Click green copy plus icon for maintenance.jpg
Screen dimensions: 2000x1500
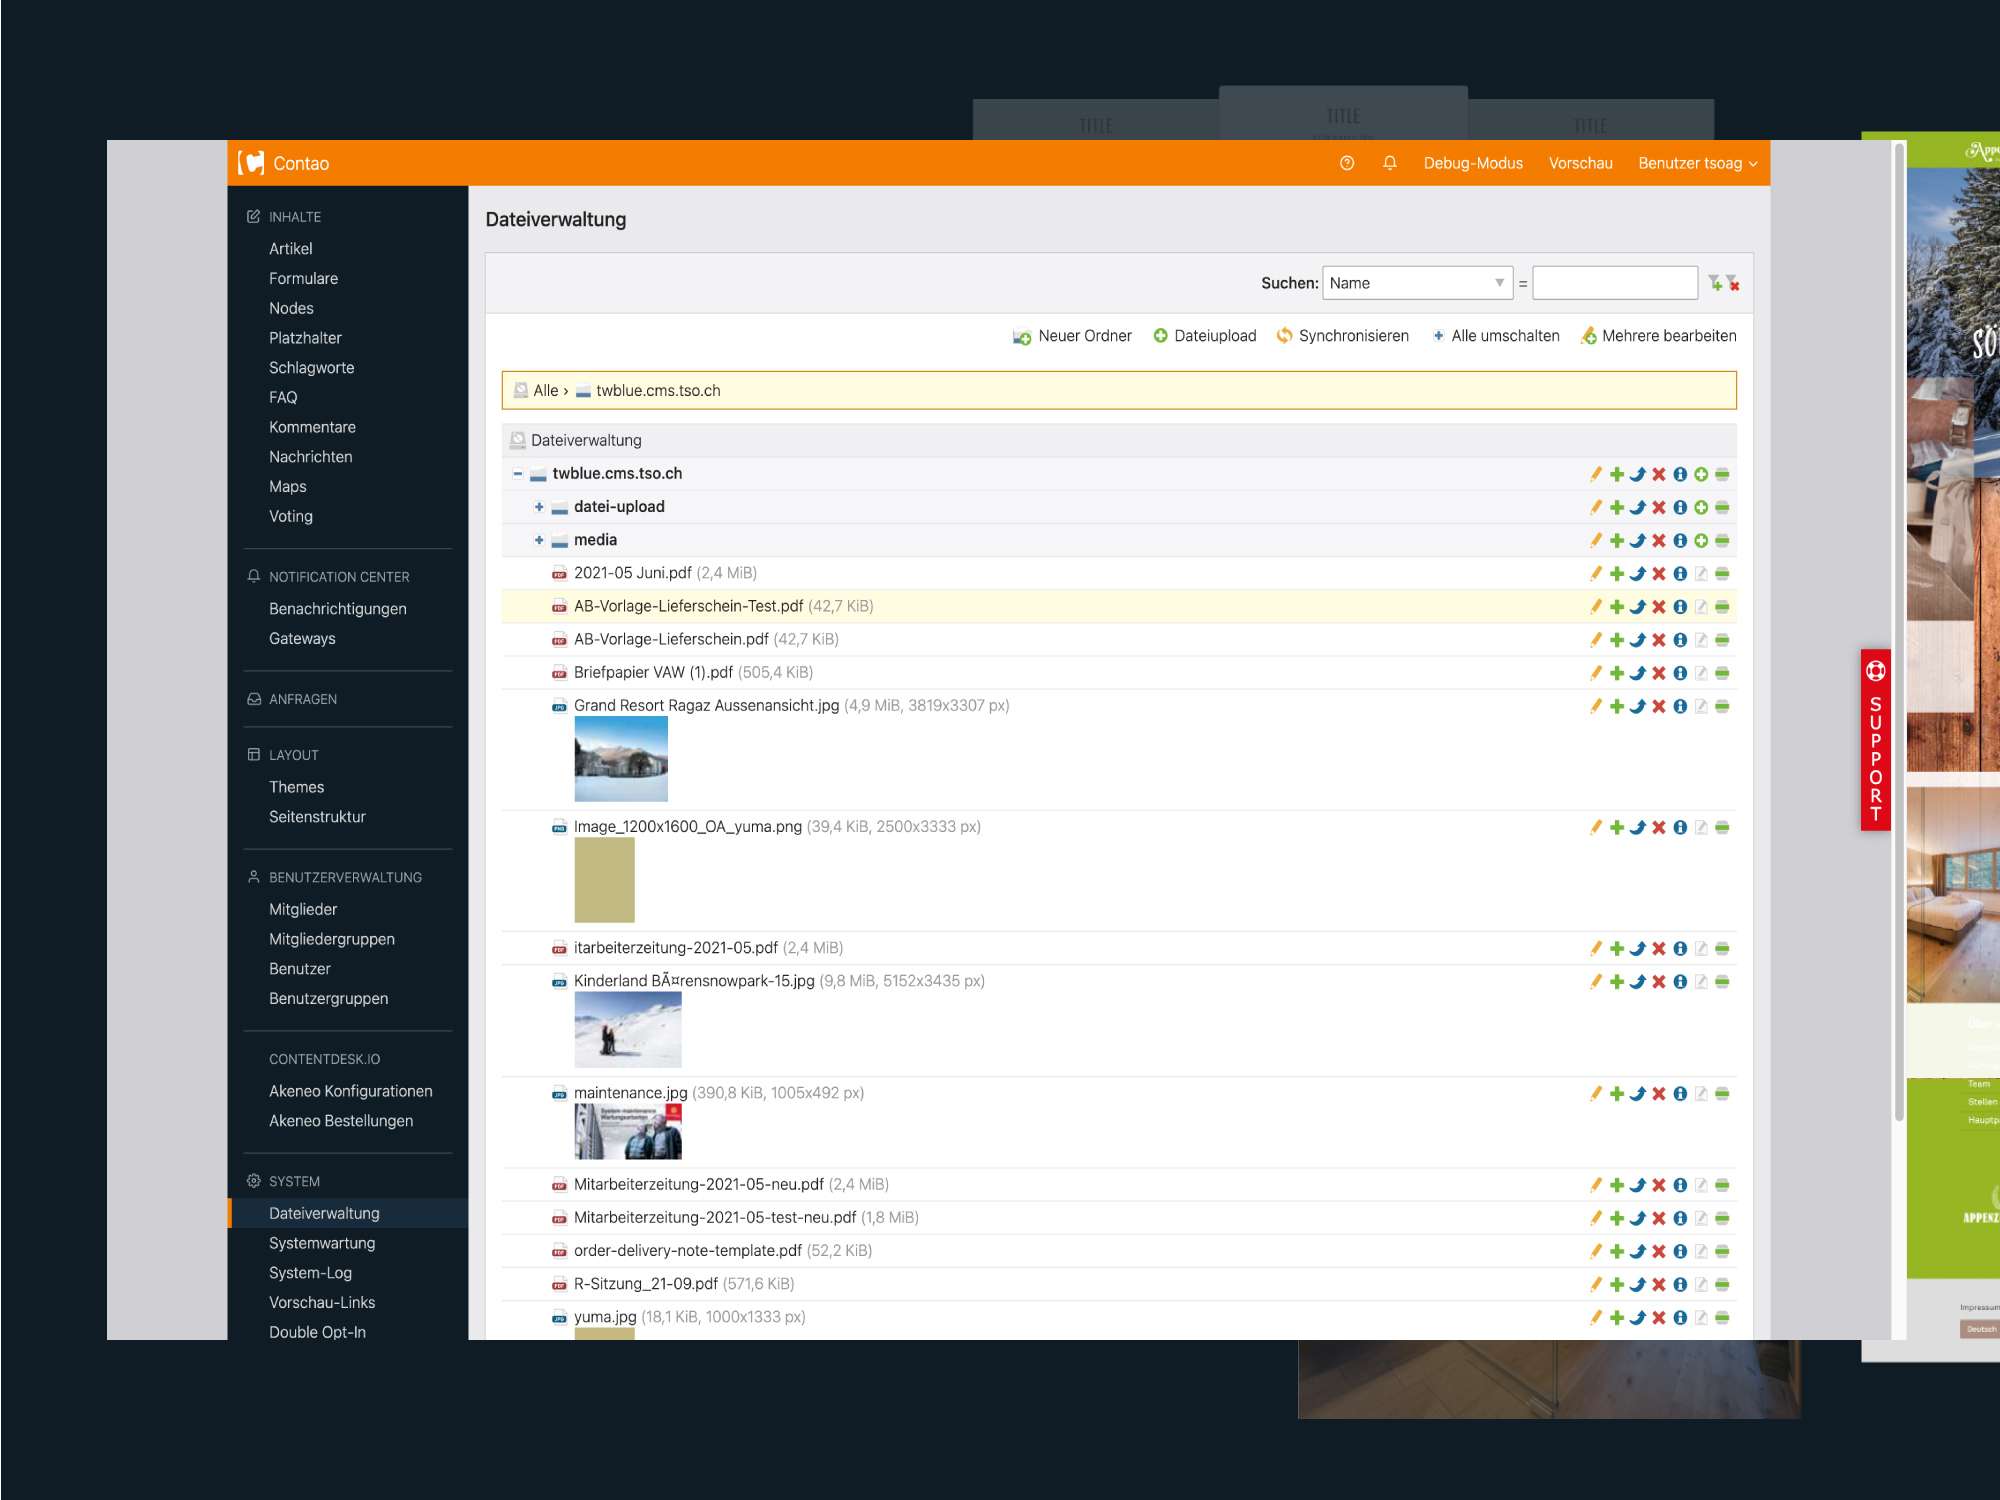1617,1094
